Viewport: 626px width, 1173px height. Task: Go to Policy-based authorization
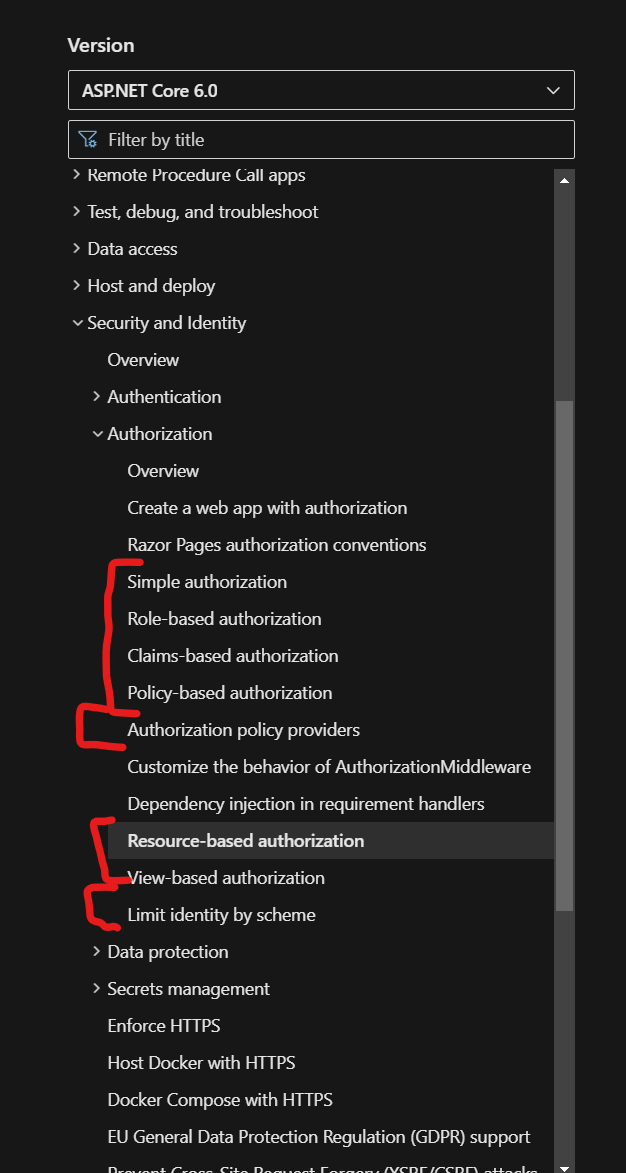tap(230, 693)
